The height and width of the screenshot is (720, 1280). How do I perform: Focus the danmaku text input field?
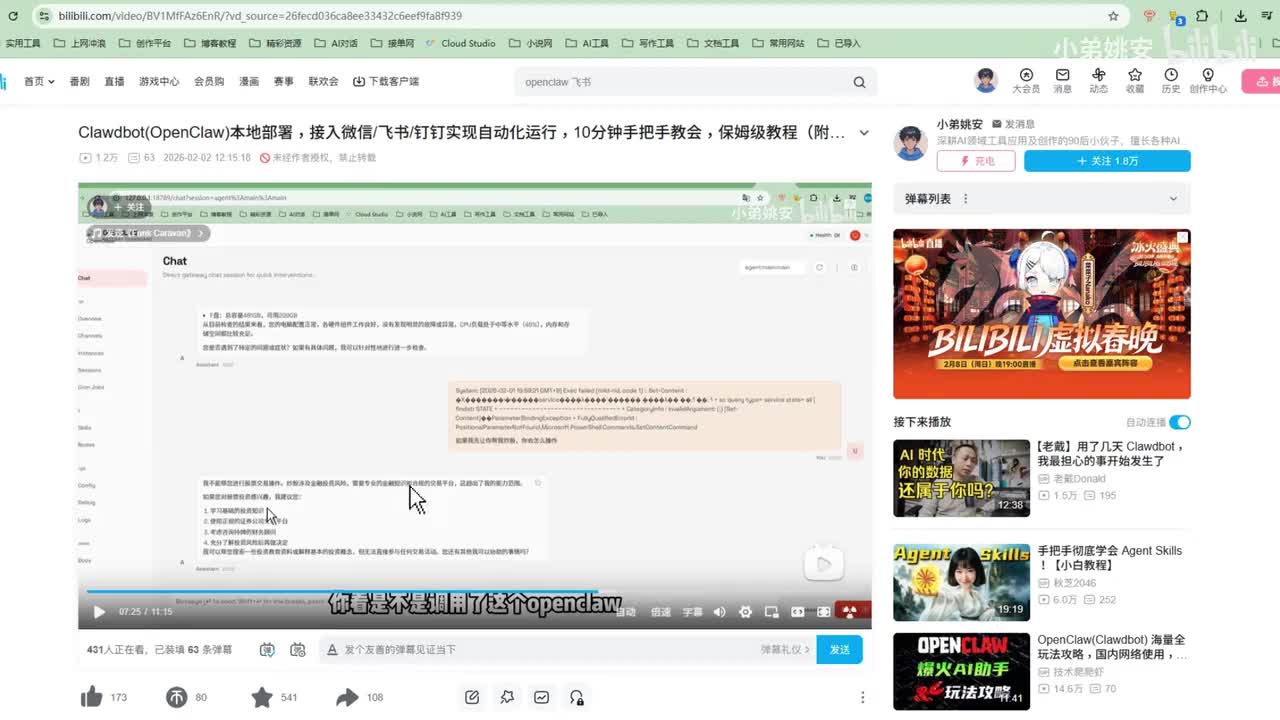coord(550,649)
